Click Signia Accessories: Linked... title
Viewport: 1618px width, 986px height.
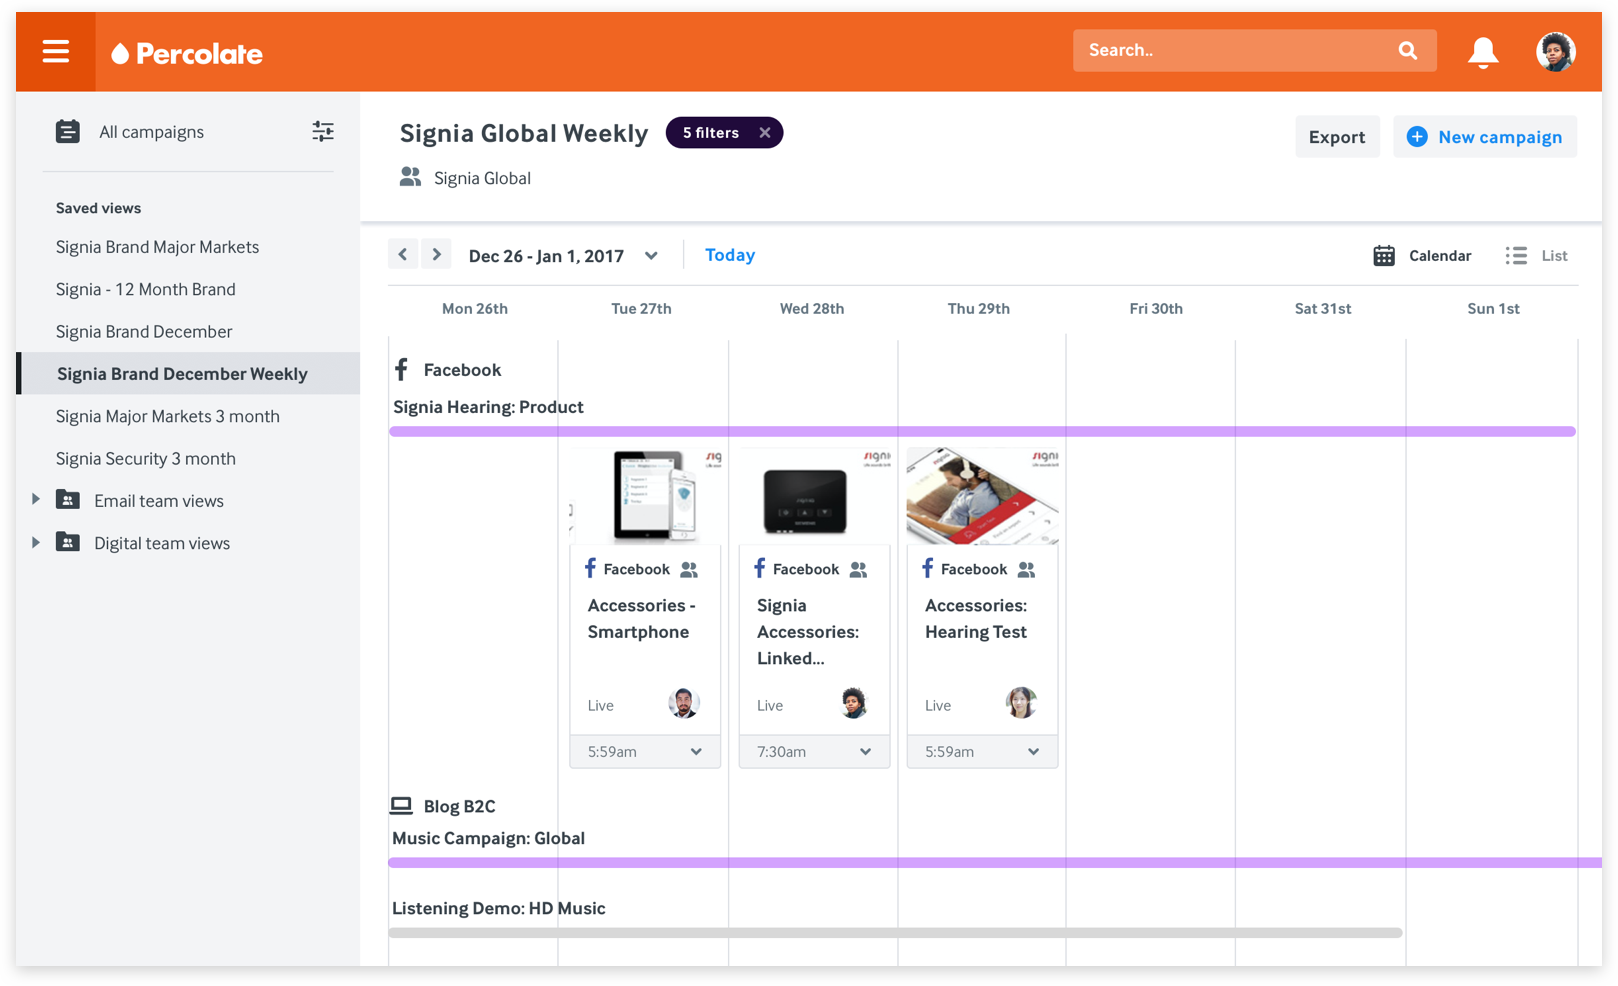coord(808,631)
